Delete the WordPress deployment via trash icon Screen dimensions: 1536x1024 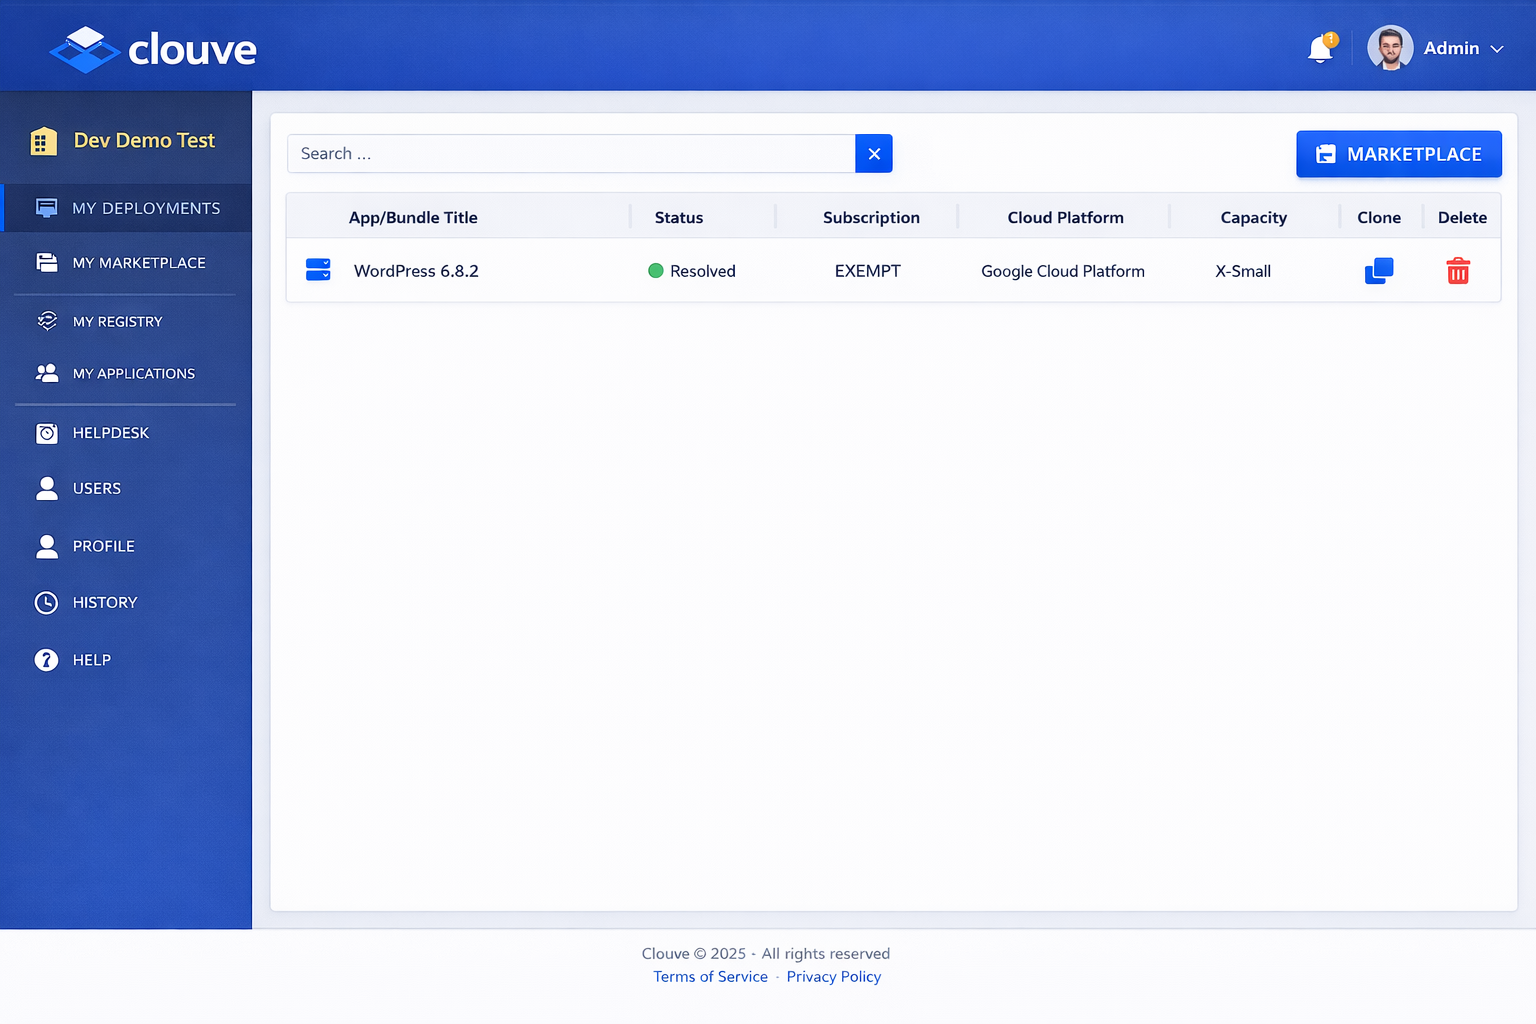1458,270
